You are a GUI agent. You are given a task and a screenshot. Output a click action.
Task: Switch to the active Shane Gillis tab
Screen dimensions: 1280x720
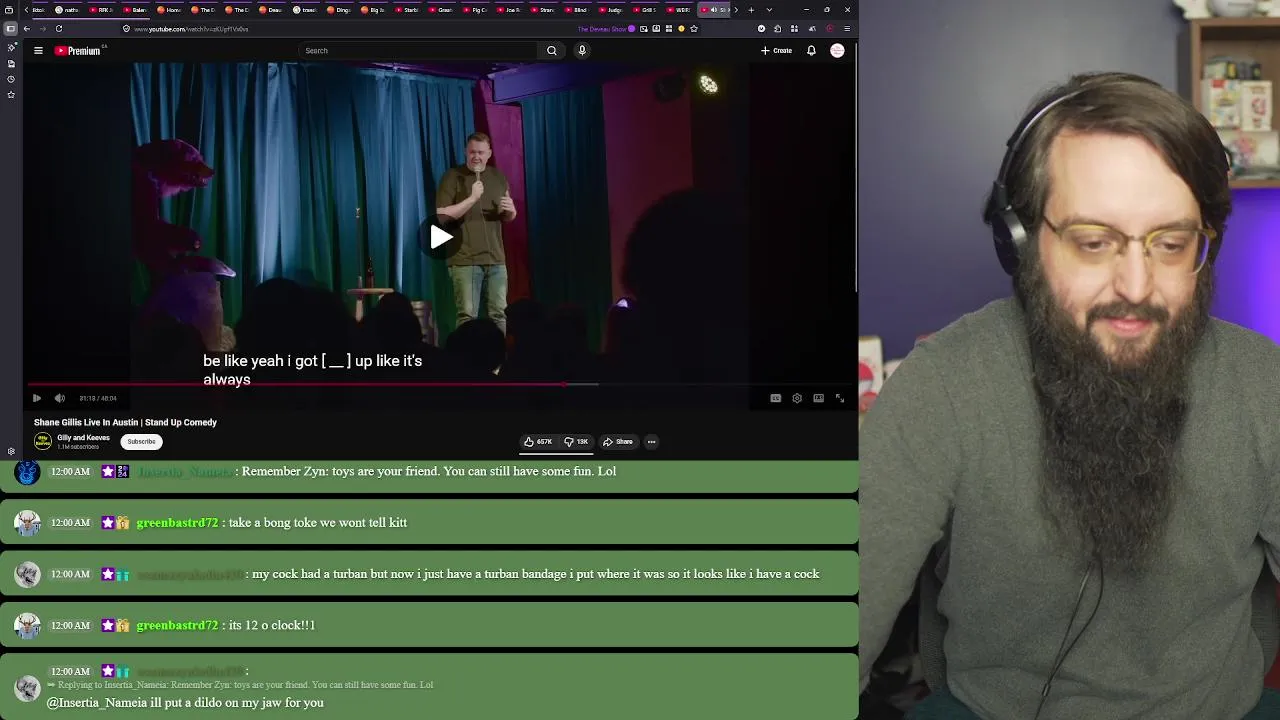point(715,10)
